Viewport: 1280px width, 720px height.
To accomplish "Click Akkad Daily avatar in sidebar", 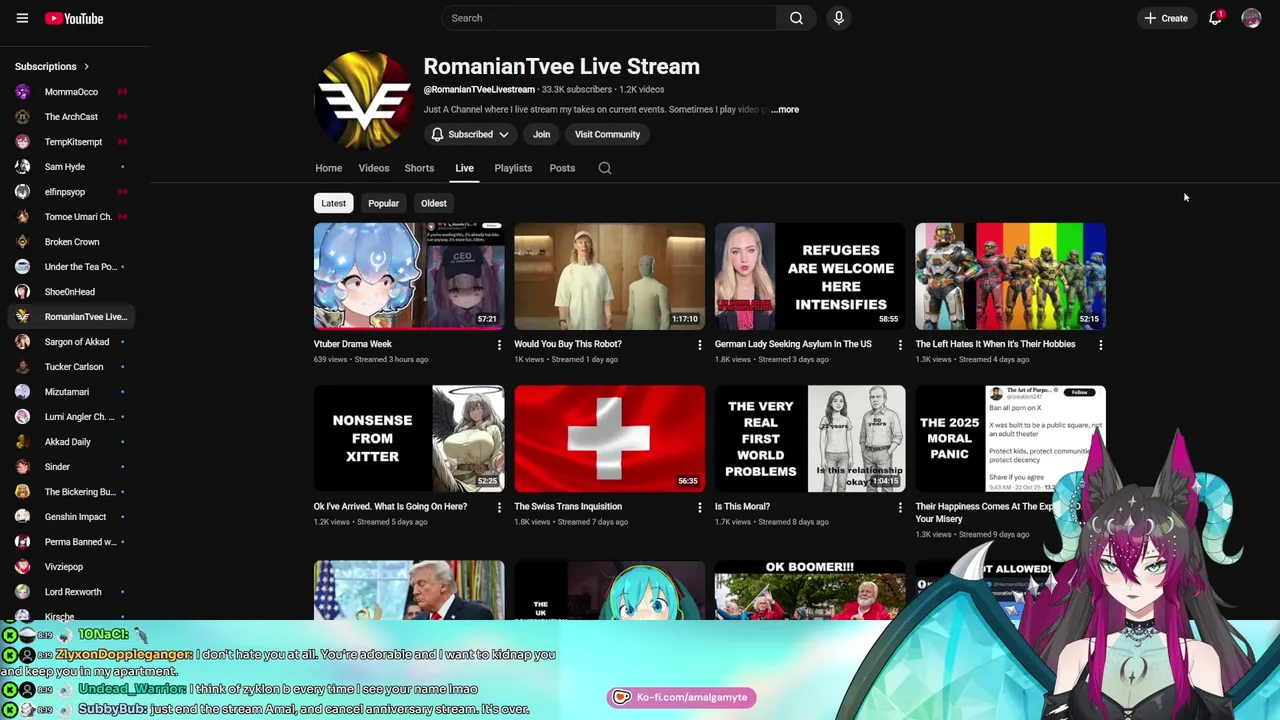I will 22,442.
